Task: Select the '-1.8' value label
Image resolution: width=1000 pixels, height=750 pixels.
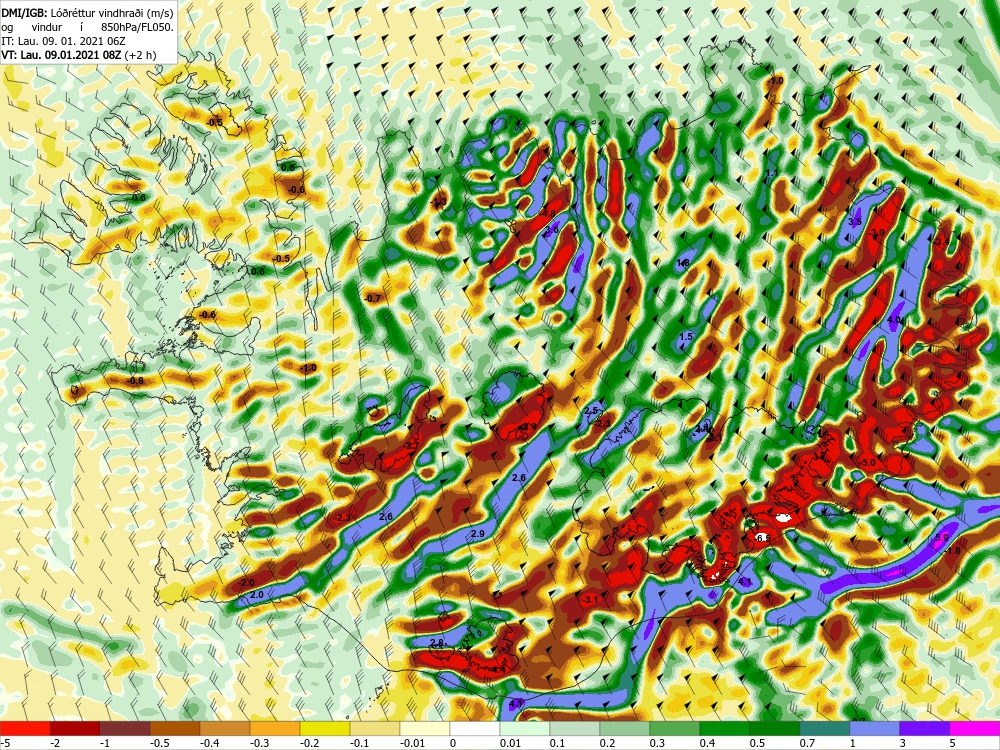Action: (x=953, y=550)
